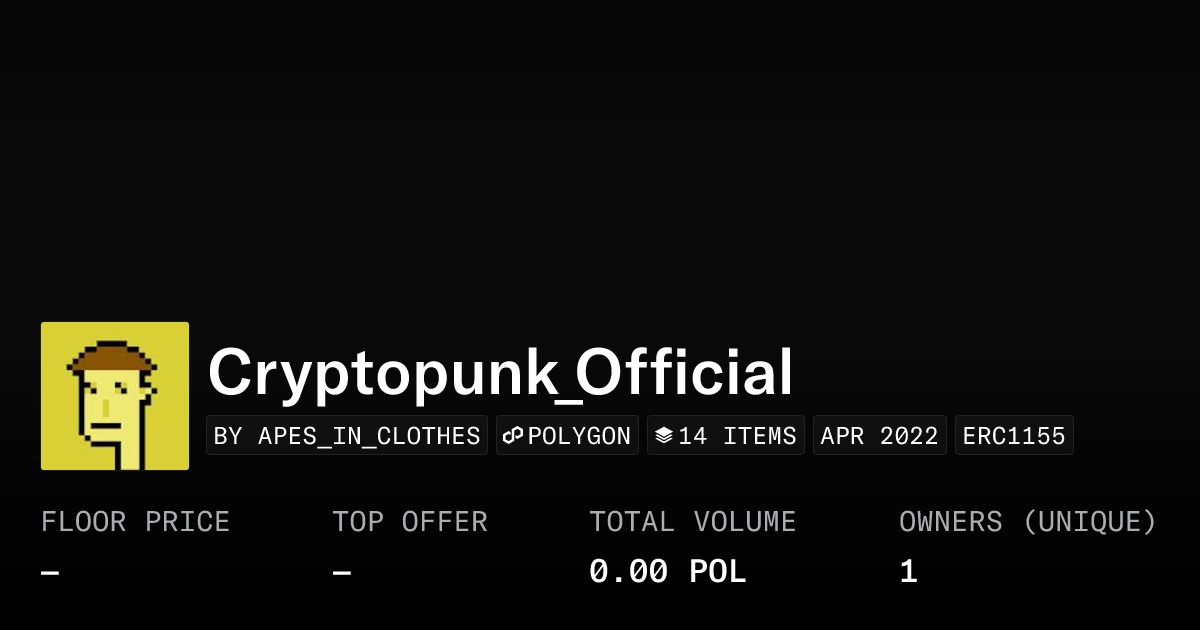The width and height of the screenshot is (1200, 630).
Task: Select the ERC1155 token standard badge
Action: point(1014,436)
